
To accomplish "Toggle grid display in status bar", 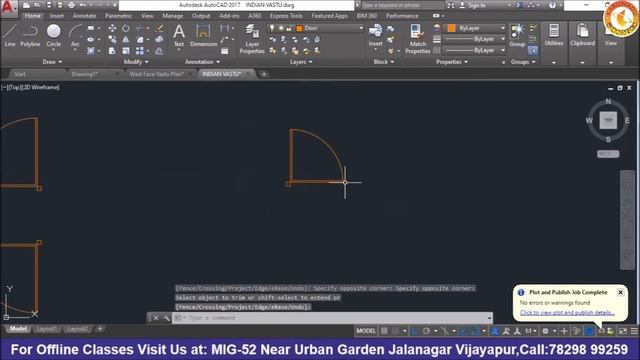I will [384, 331].
